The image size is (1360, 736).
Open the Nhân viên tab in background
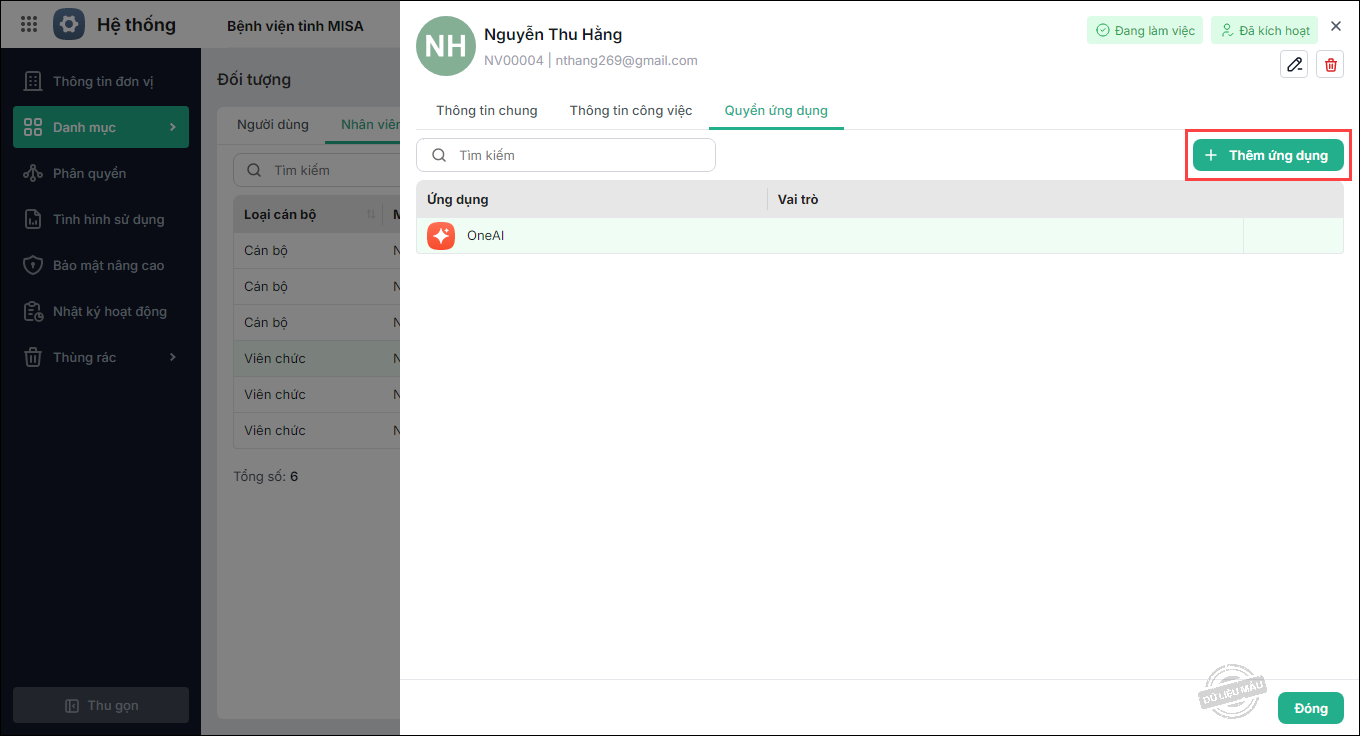click(x=369, y=124)
